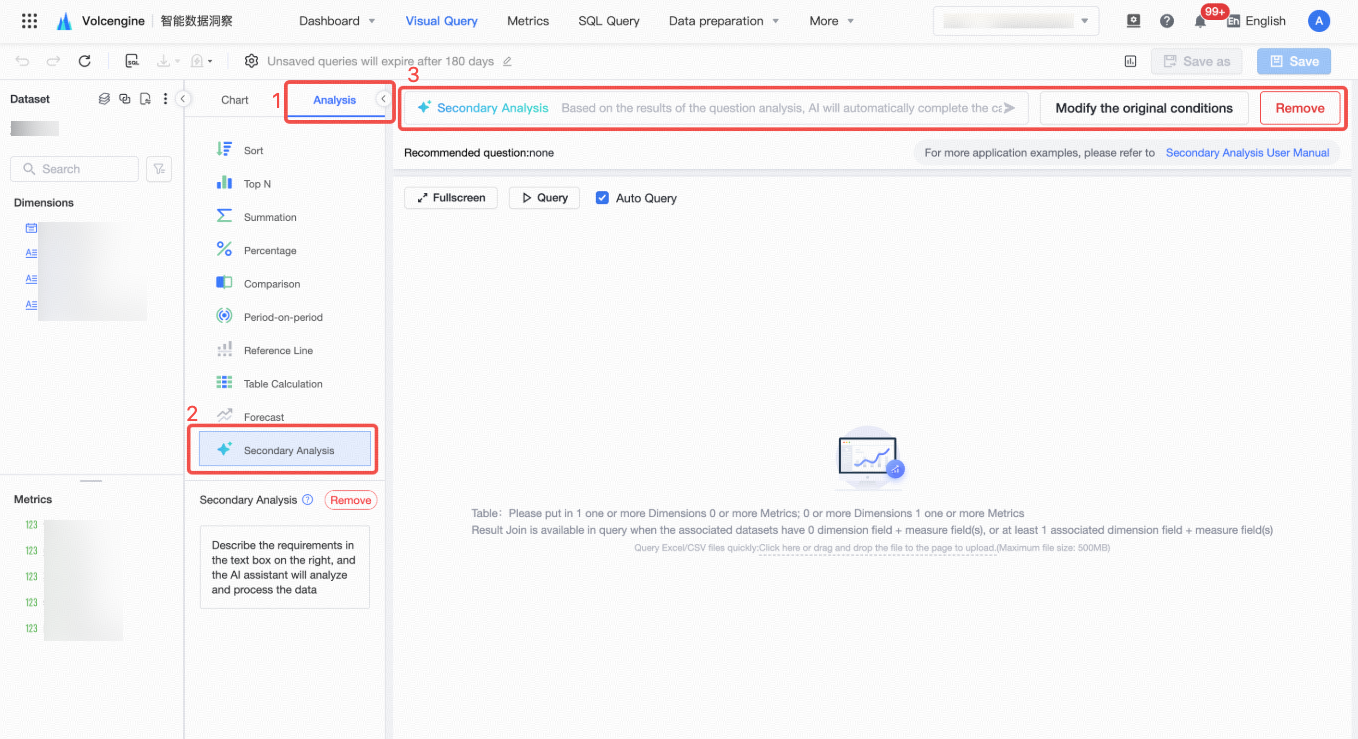This screenshot has height=739, width=1358.
Task: Click the Volcengine logo
Action: click(64, 21)
